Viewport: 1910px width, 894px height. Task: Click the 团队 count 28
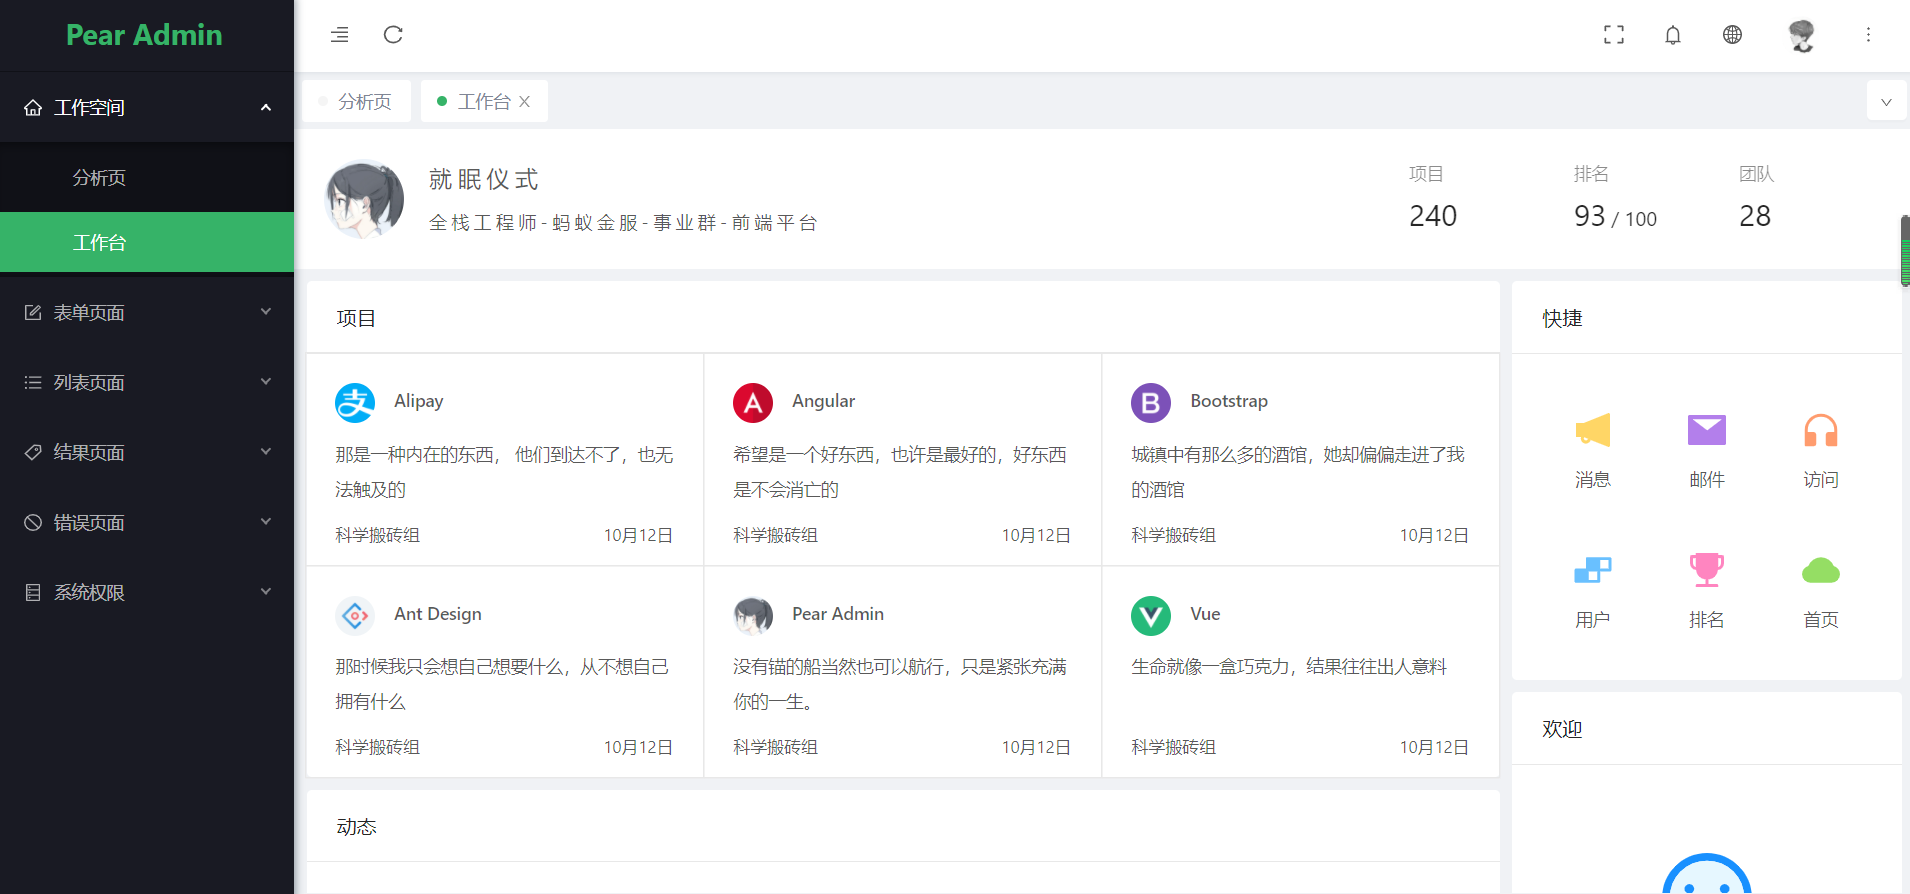(1755, 216)
